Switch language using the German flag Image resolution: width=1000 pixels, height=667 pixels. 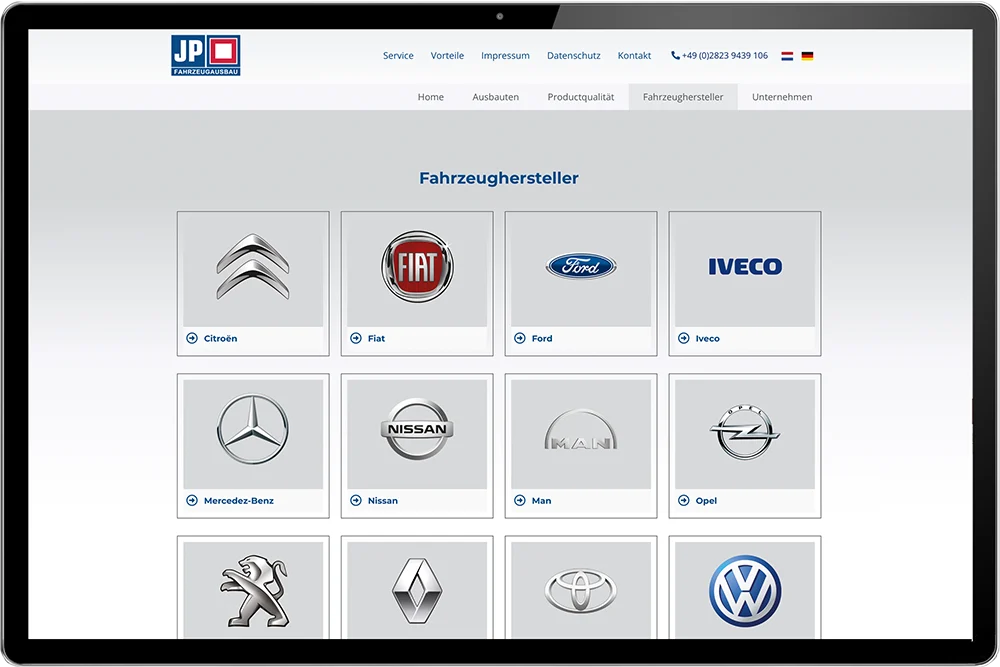[806, 56]
